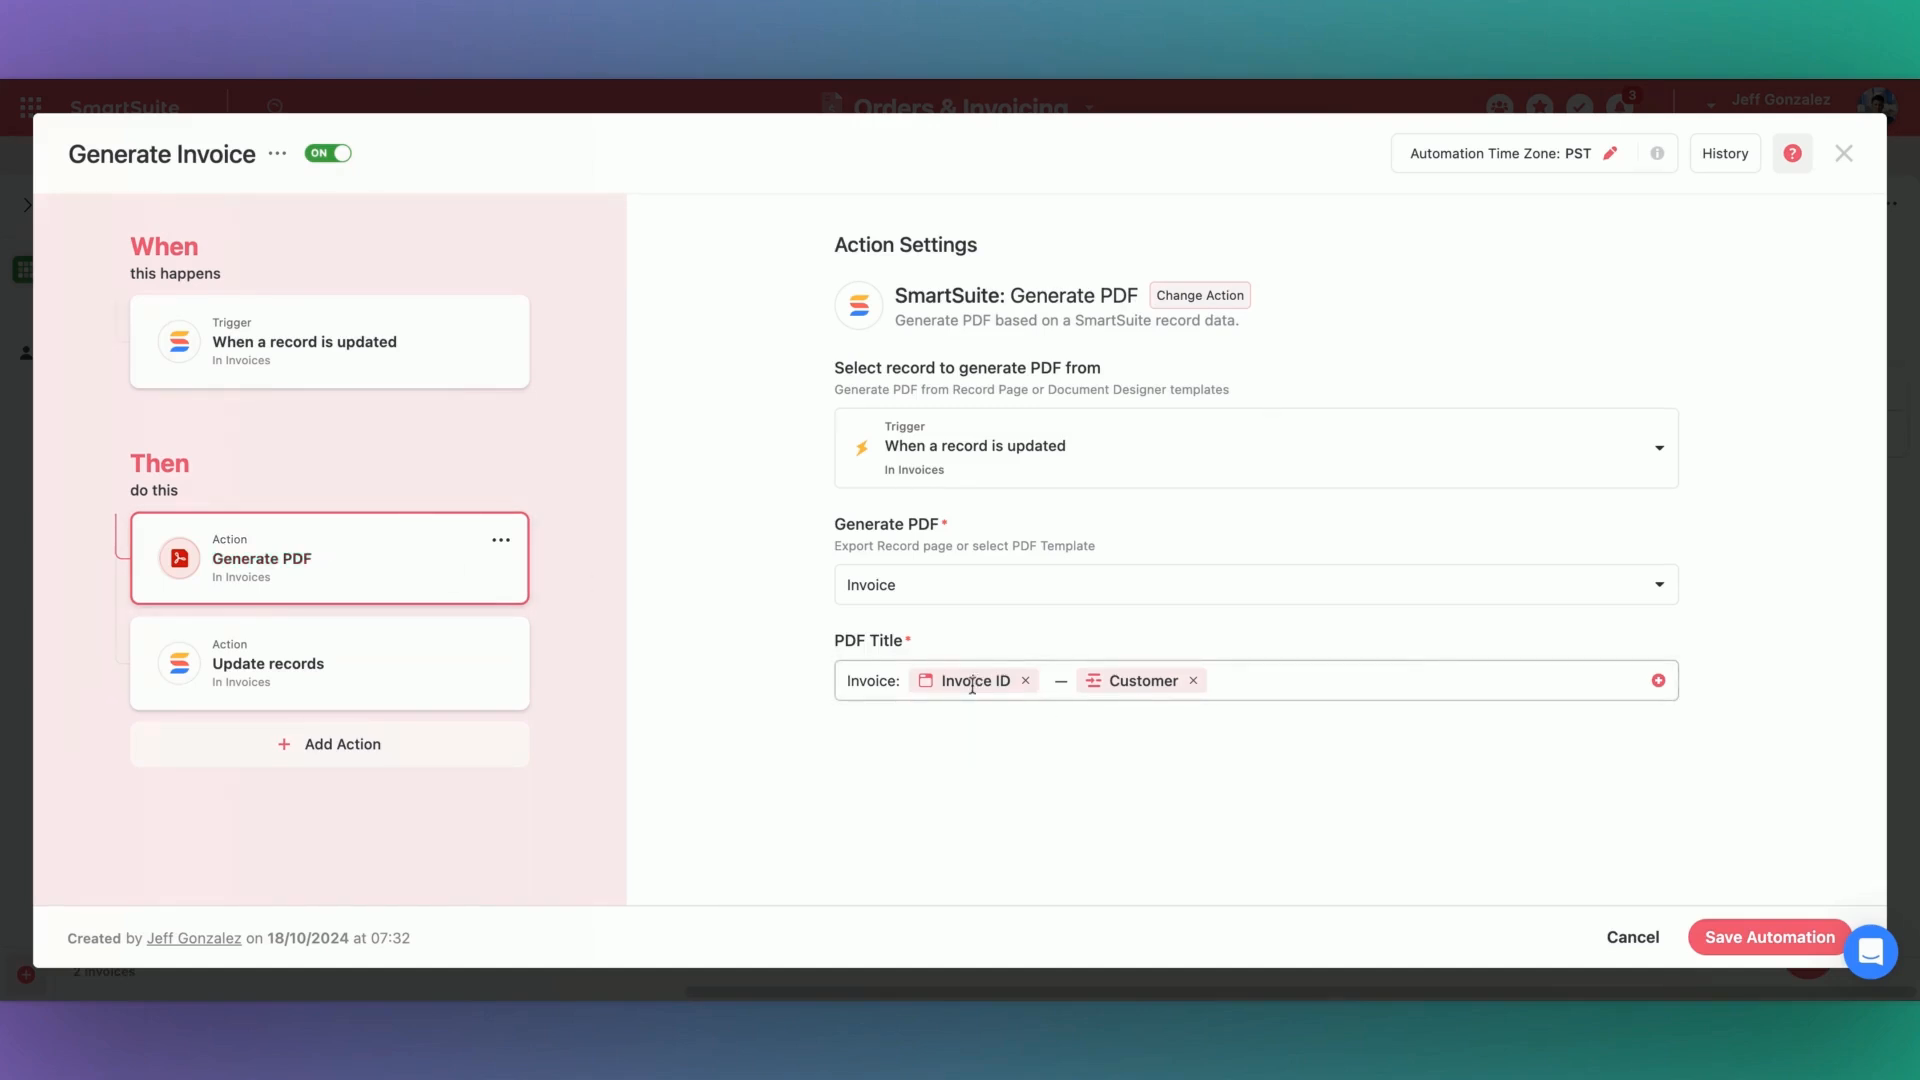Image resolution: width=1920 pixels, height=1080 pixels.
Task: Click the info icon beside time zone
Action: (1657, 153)
